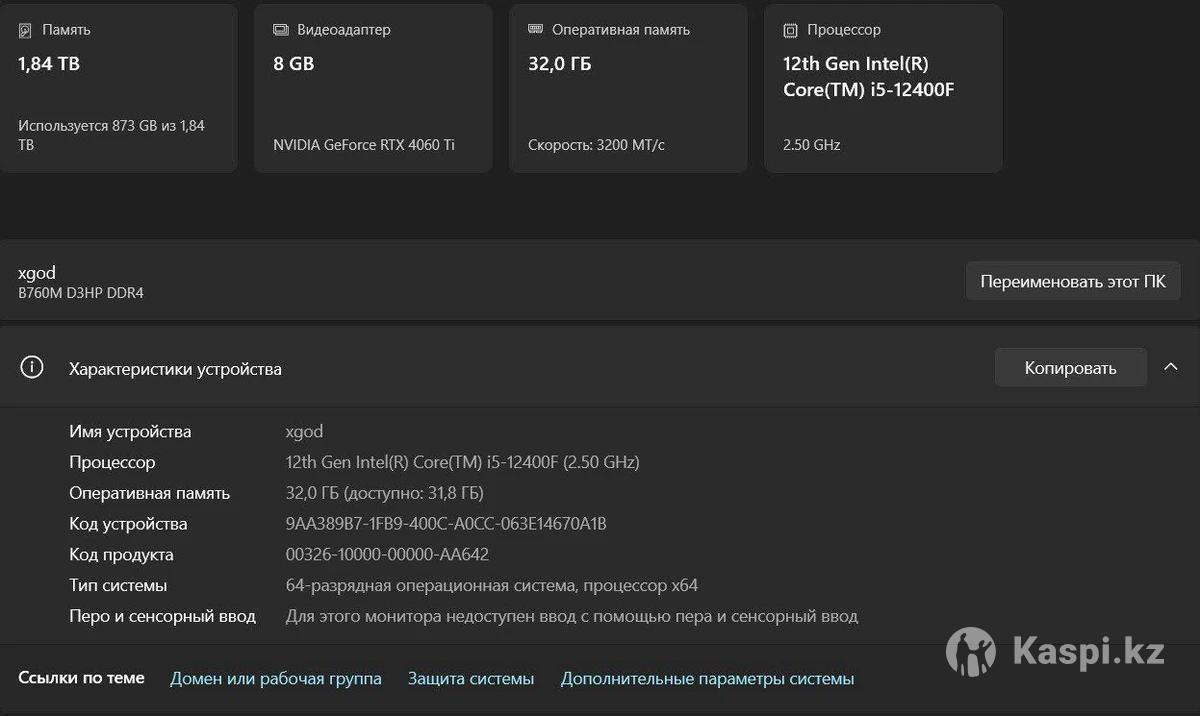Click the info icon next to Характеристики устройства
Screen dimensions: 1200x716
coord(32,368)
